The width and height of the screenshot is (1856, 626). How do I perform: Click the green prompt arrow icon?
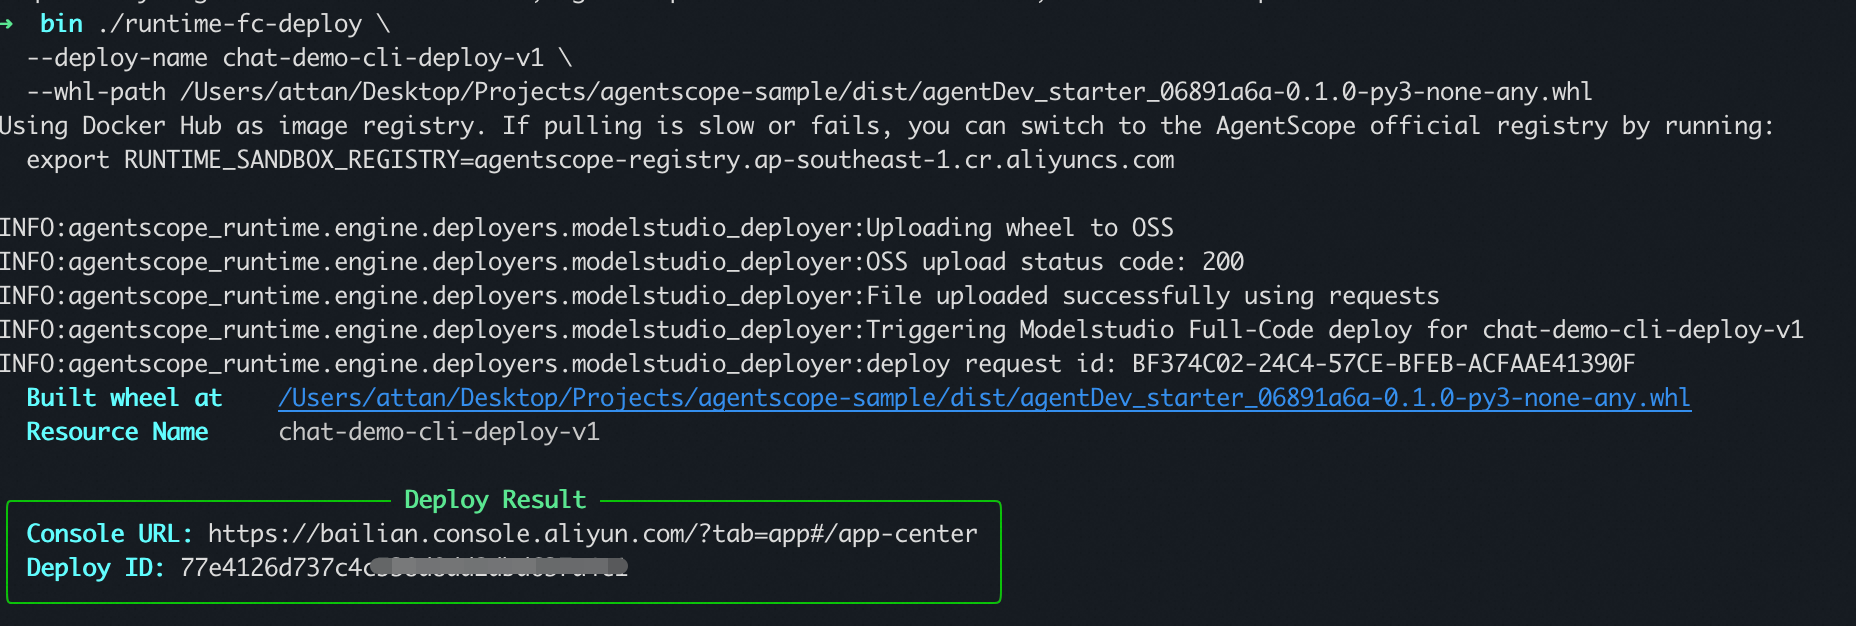[6, 23]
